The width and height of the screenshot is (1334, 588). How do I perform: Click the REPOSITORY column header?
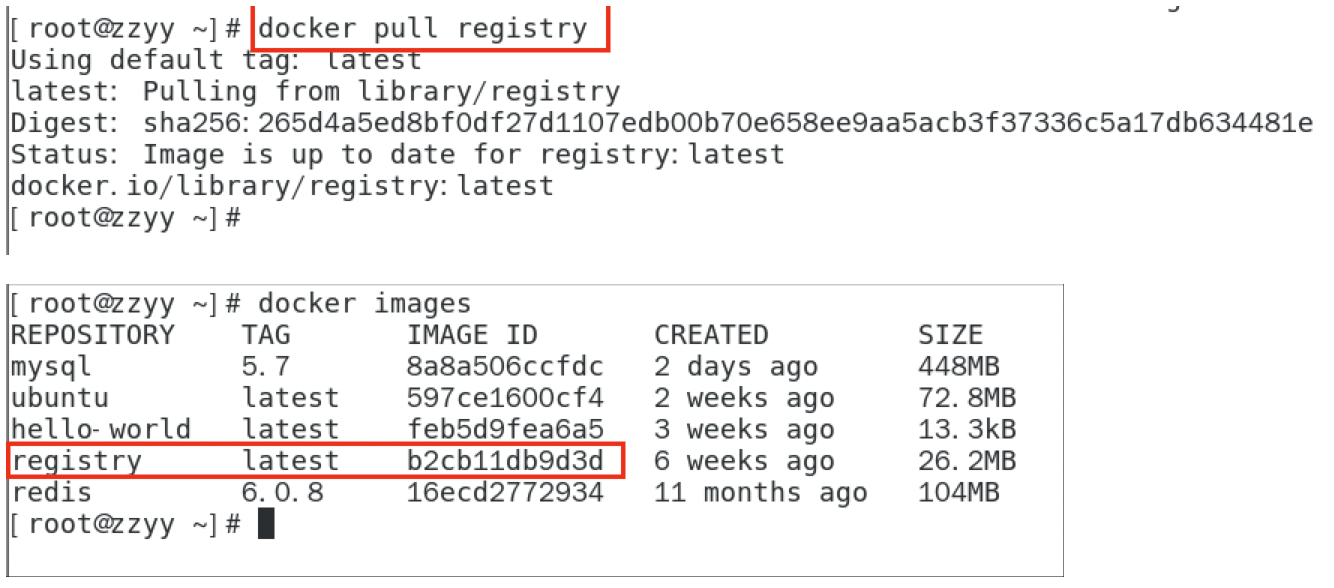point(92,334)
